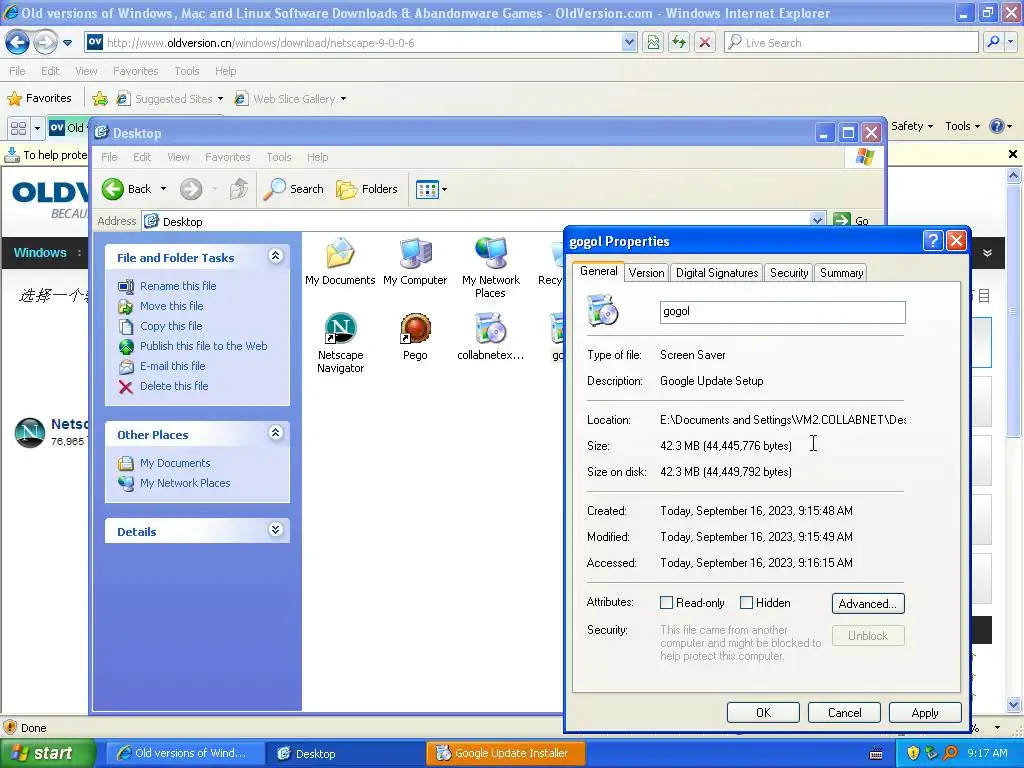The image size is (1024, 768).
Task: Open Tools menu in Desktop window
Action: (x=278, y=157)
